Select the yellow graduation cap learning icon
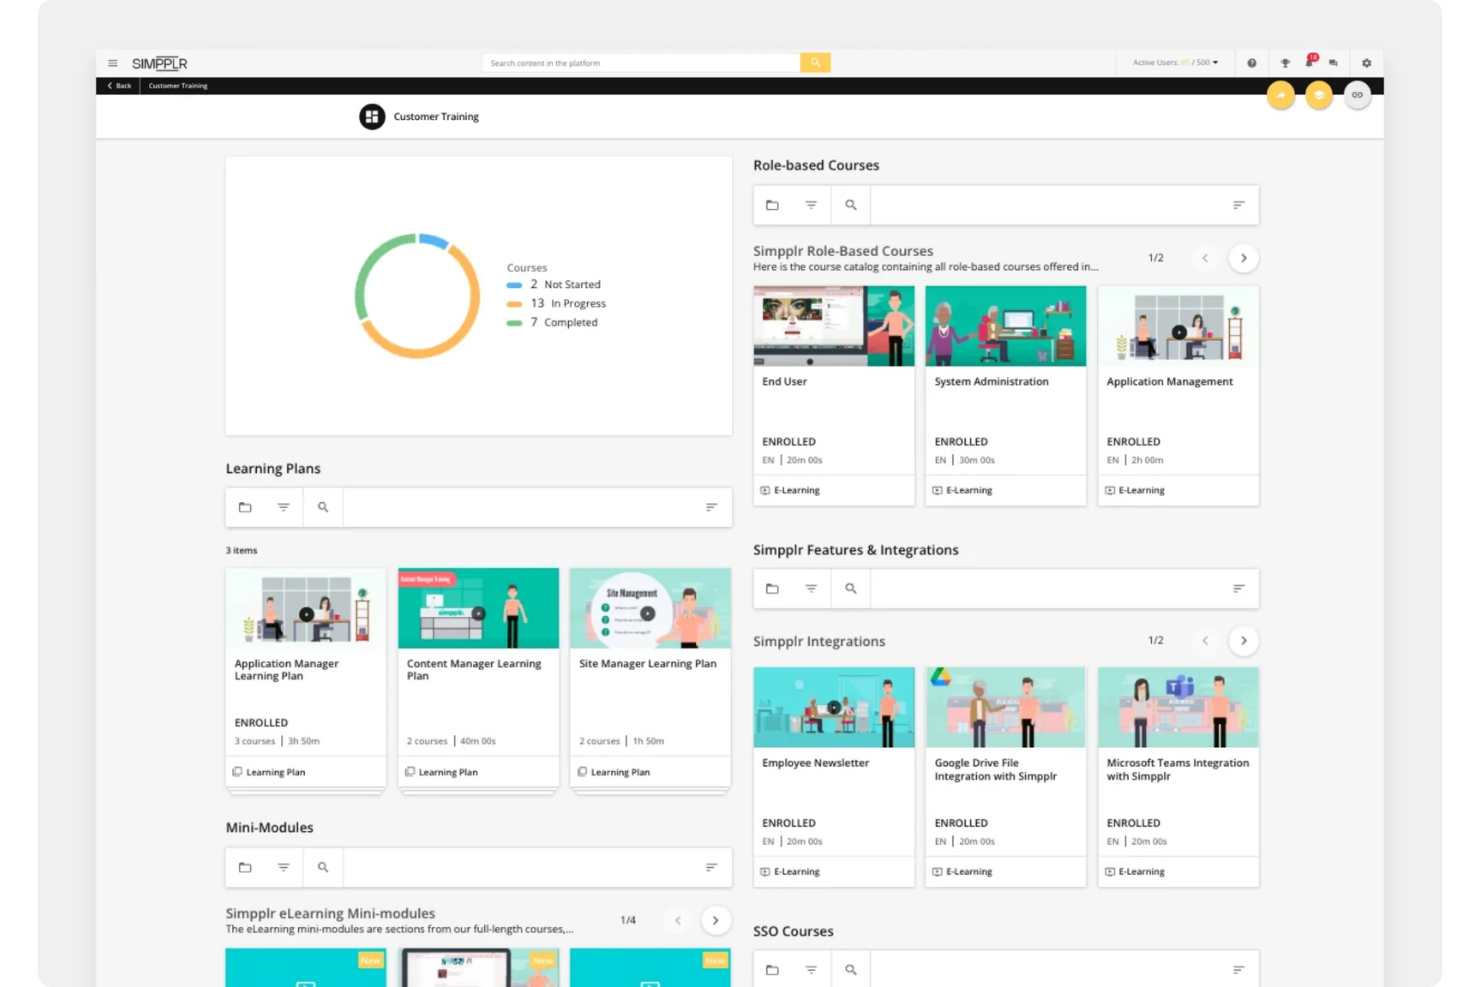Screen dimensions: 1480x987 [x=1319, y=95]
